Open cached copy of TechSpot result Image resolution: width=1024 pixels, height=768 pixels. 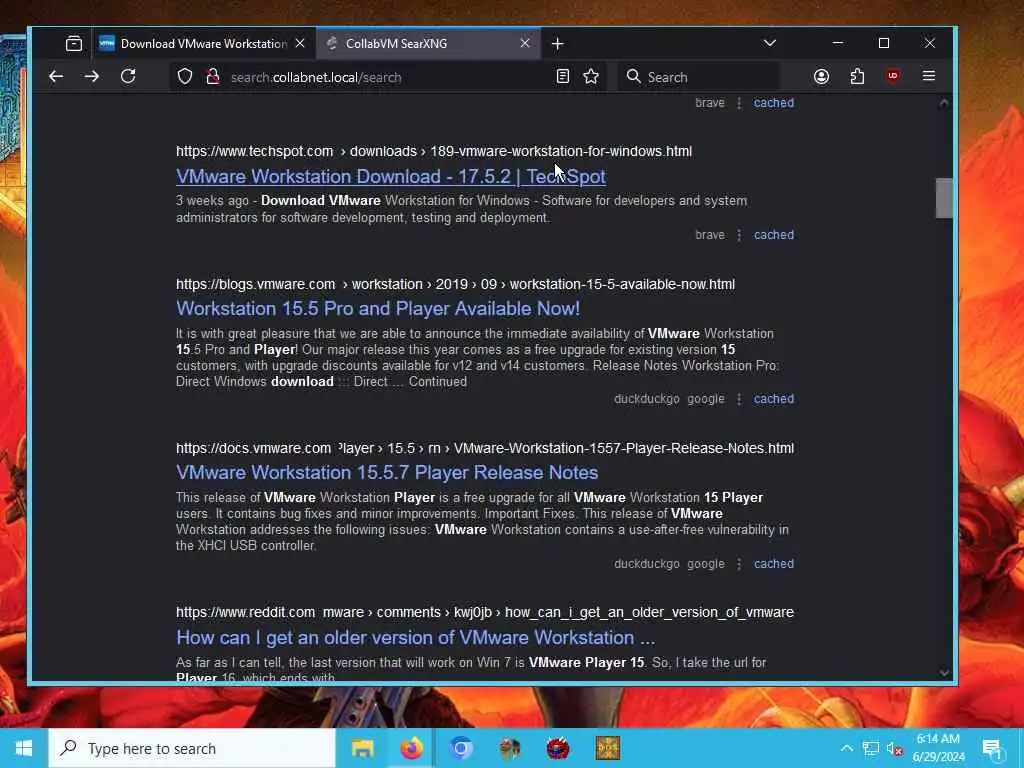click(774, 234)
